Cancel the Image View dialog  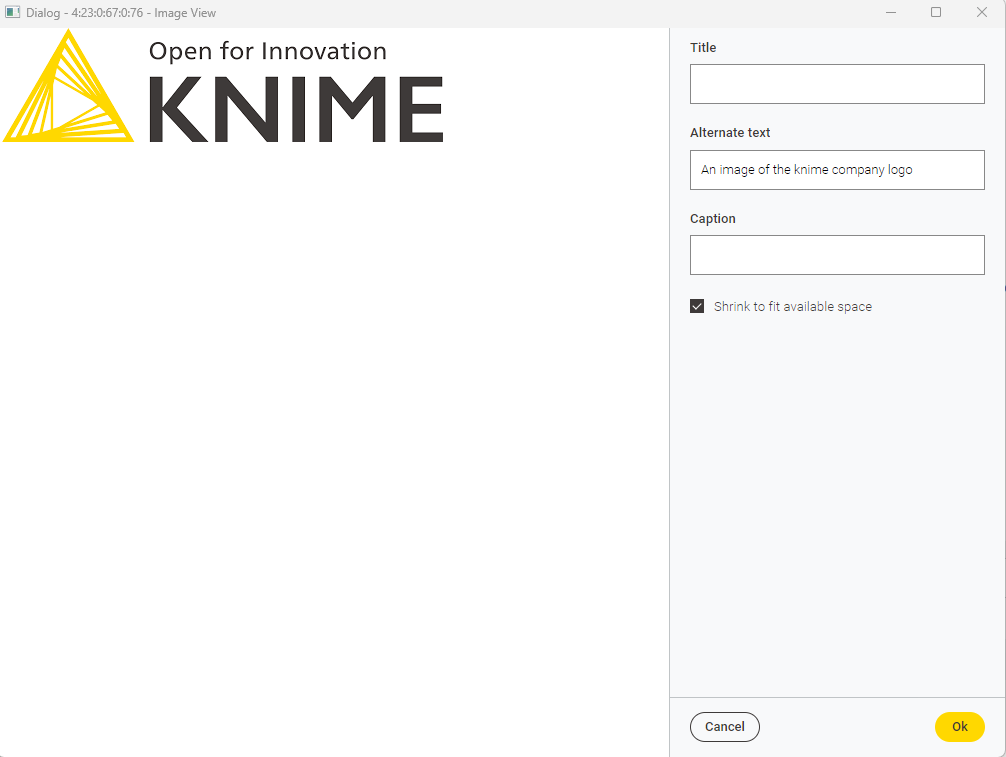point(725,727)
